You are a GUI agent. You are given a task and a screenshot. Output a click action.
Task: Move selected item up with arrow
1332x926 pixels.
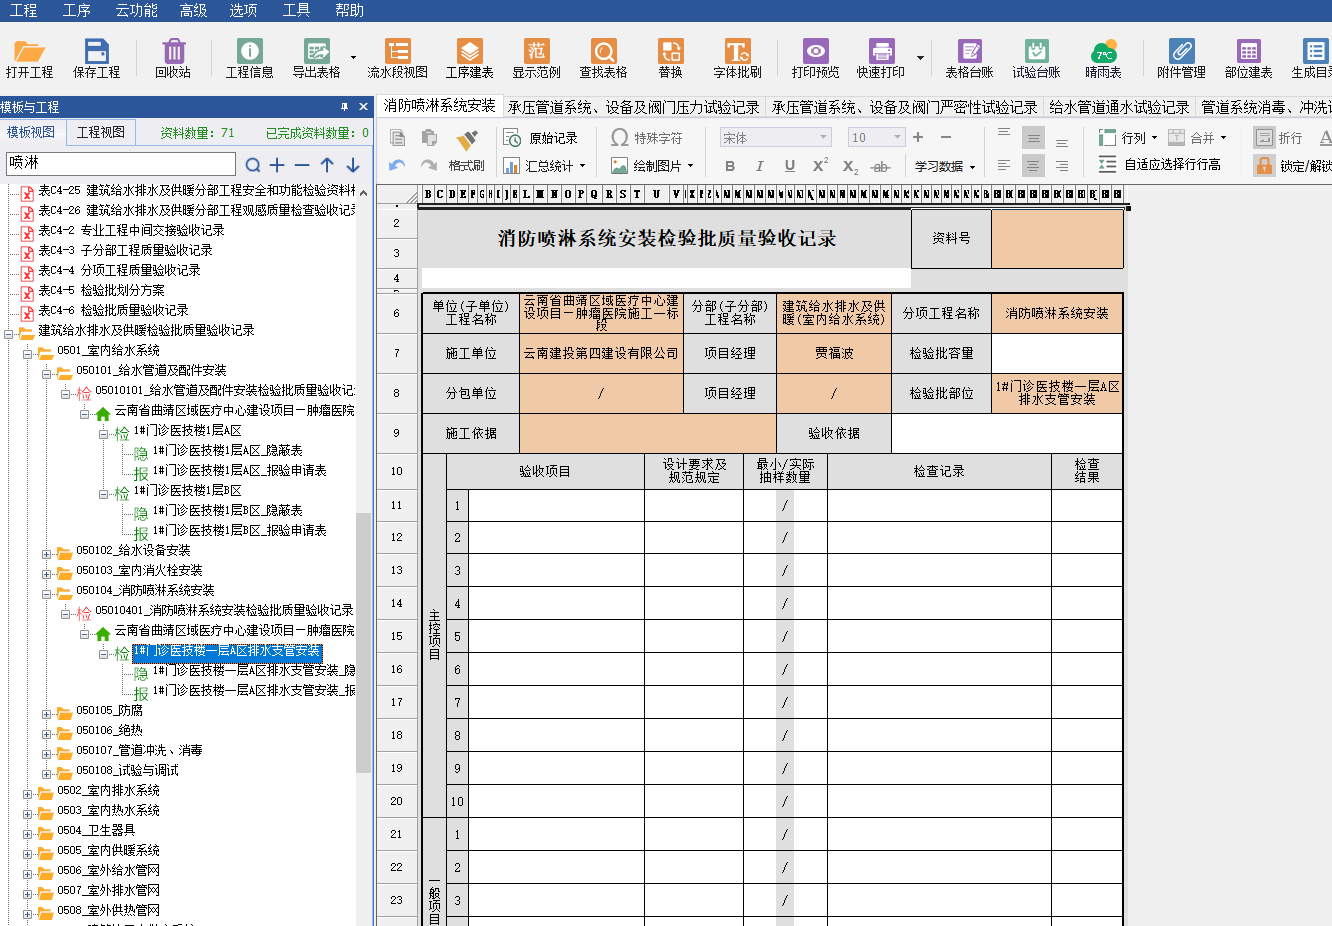click(327, 165)
